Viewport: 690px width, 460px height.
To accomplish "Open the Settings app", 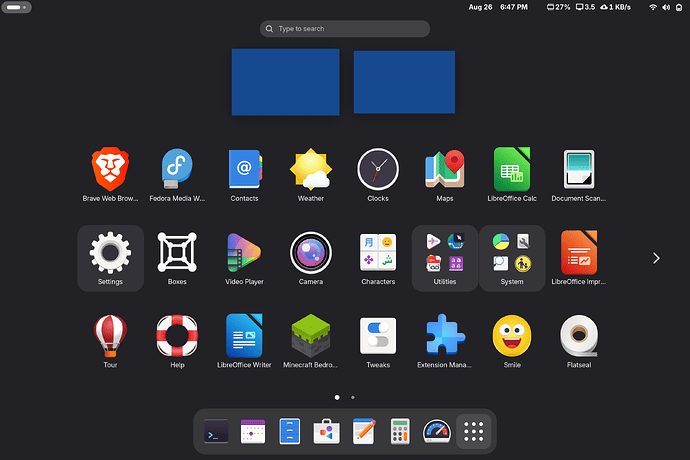I will click(x=110, y=258).
